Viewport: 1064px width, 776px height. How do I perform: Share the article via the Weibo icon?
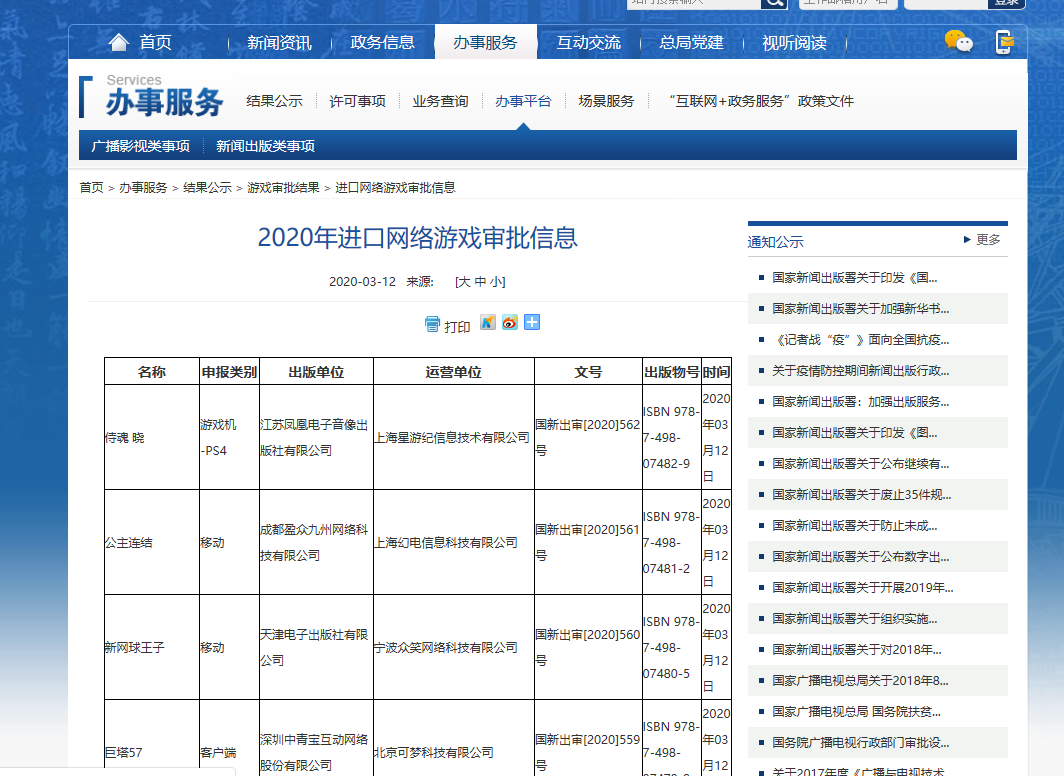click(x=509, y=323)
